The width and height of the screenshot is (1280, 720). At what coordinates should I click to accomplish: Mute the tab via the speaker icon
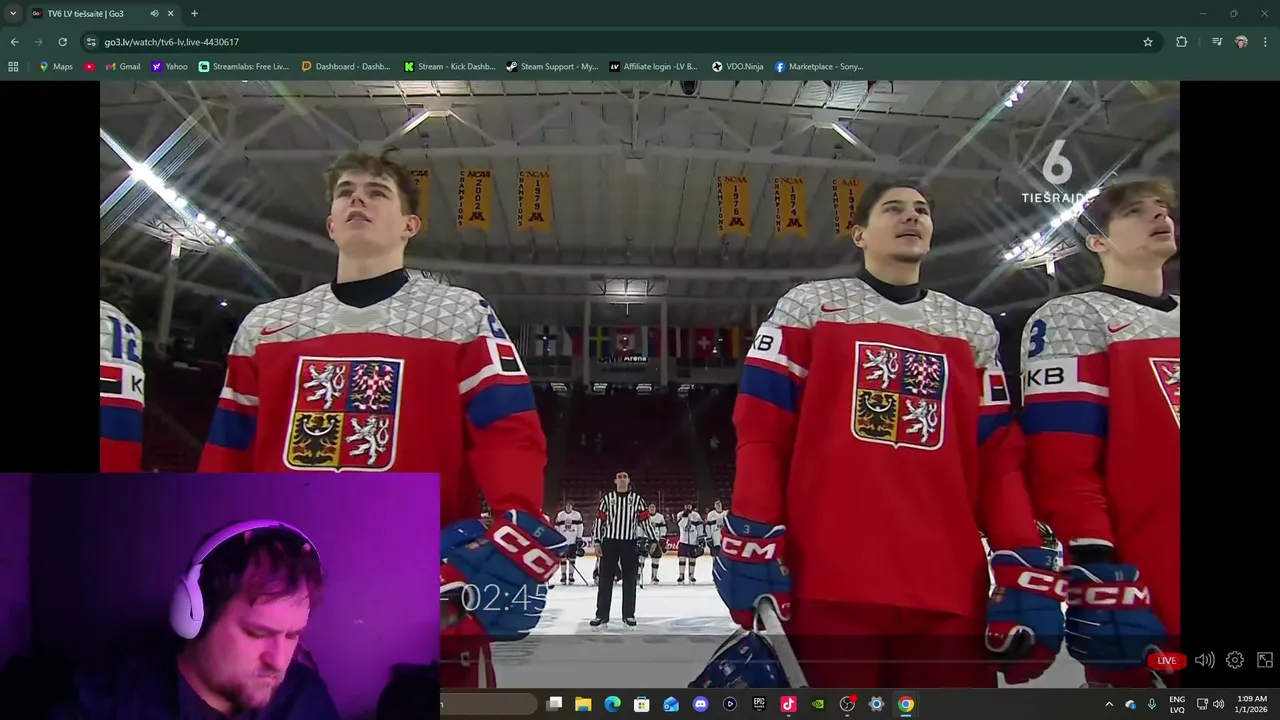154,14
